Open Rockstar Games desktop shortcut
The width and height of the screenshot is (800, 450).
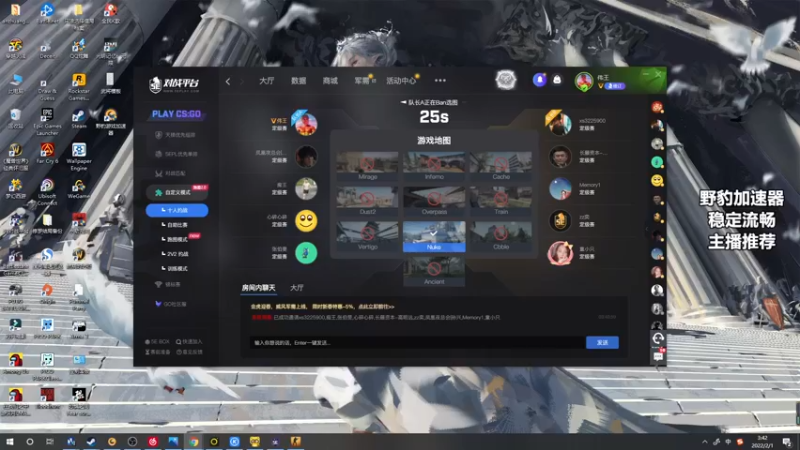click(x=79, y=87)
